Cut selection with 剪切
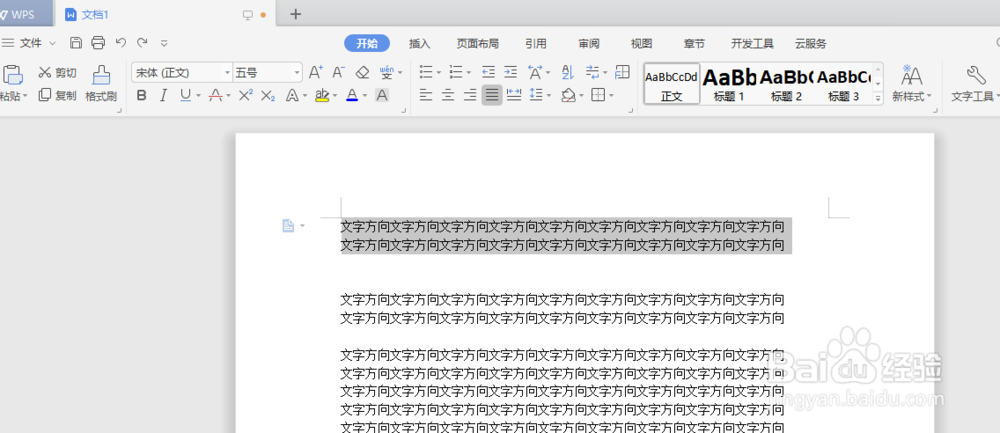This screenshot has height=433, width=1000. [x=57, y=72]
